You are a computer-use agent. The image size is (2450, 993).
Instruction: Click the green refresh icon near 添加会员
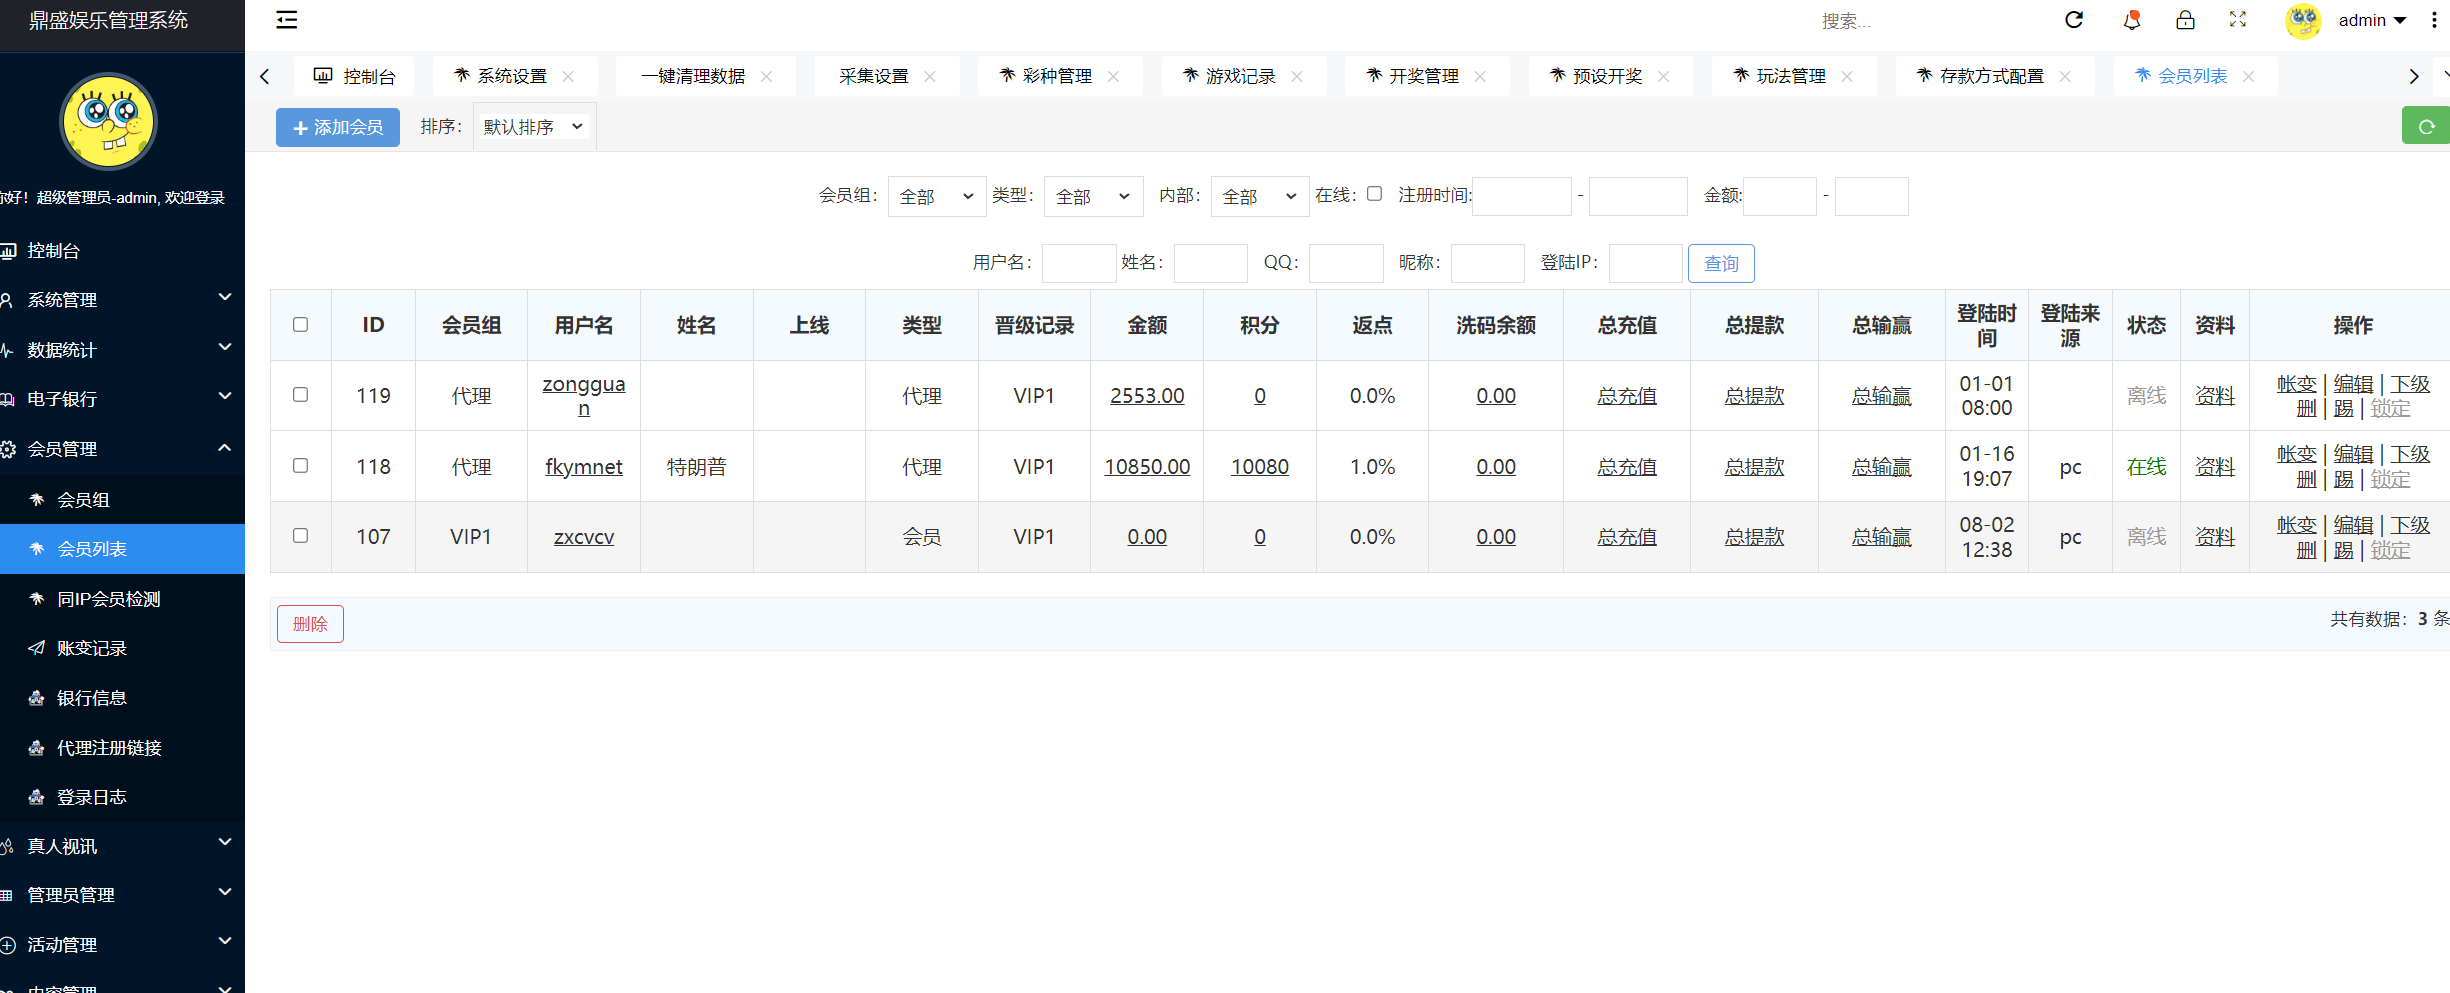pyautogui.click(x=2427, y=126)
